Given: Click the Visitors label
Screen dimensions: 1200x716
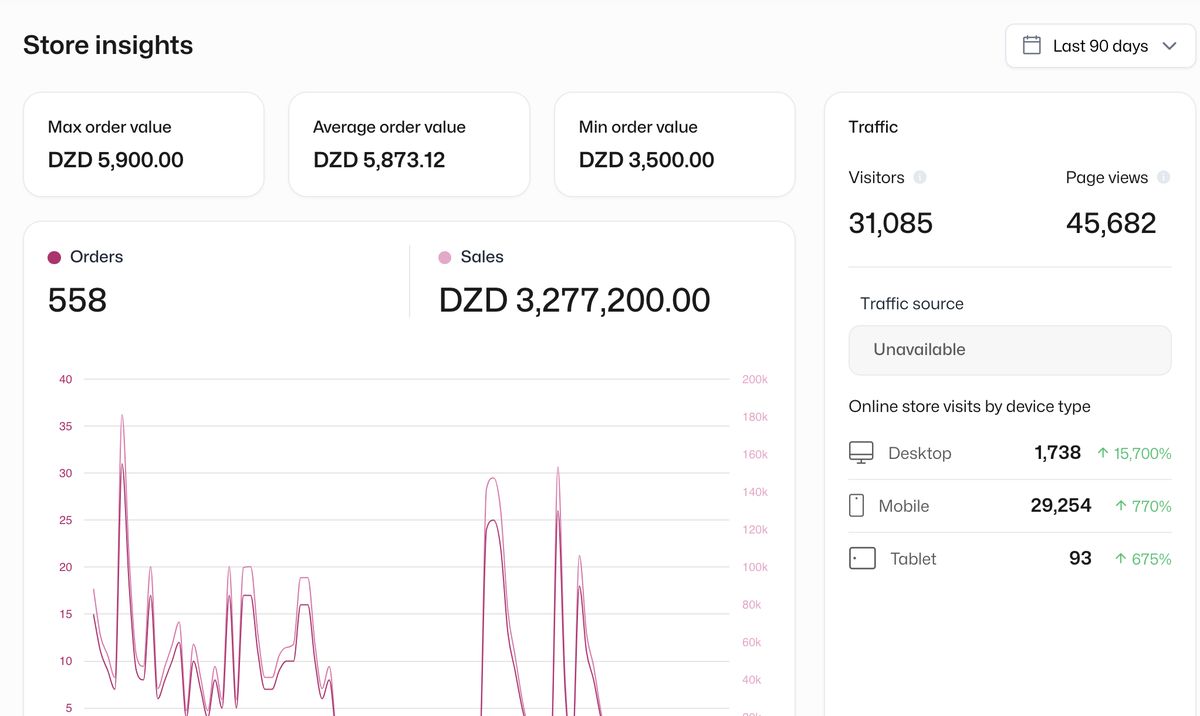Looking at the screenshot, I should click(876, 177).
